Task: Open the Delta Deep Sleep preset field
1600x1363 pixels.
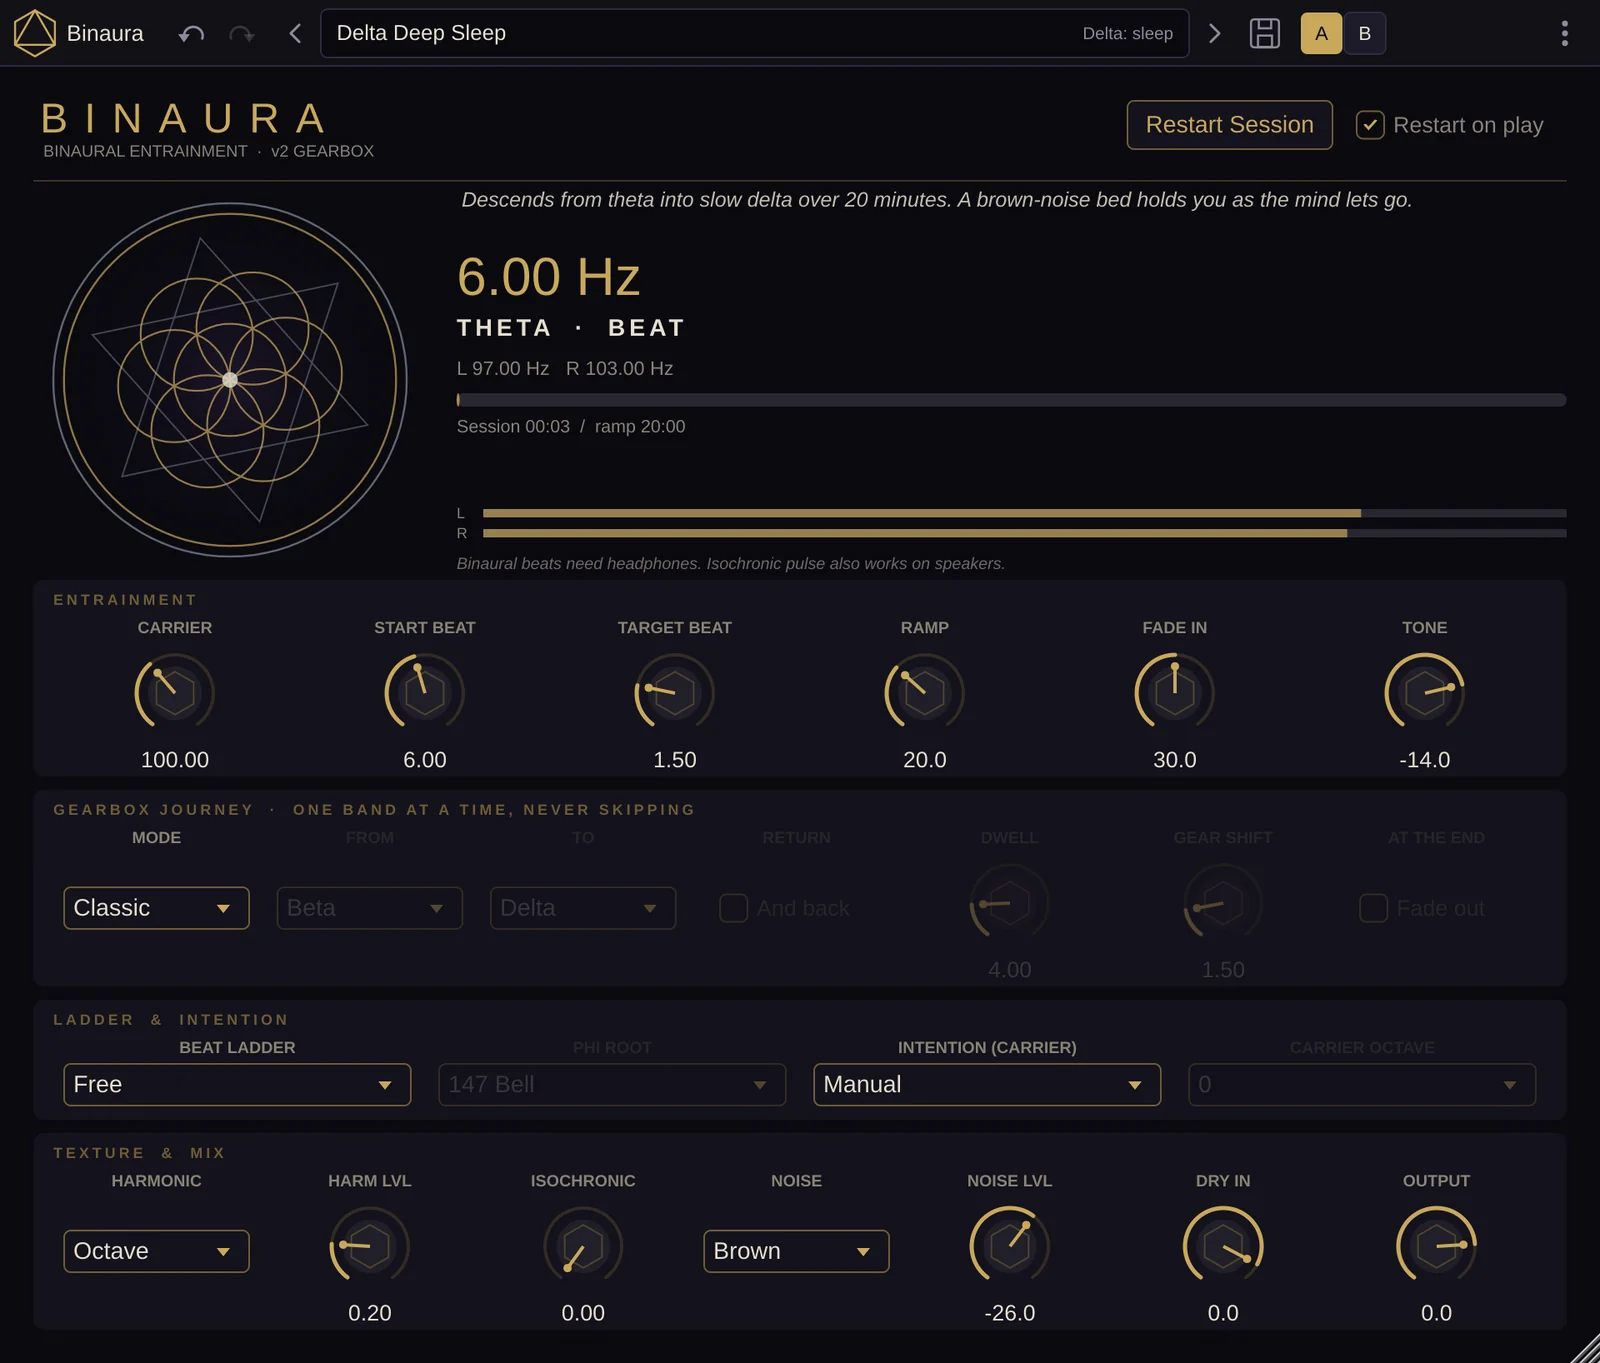Action: coord(755,33)
